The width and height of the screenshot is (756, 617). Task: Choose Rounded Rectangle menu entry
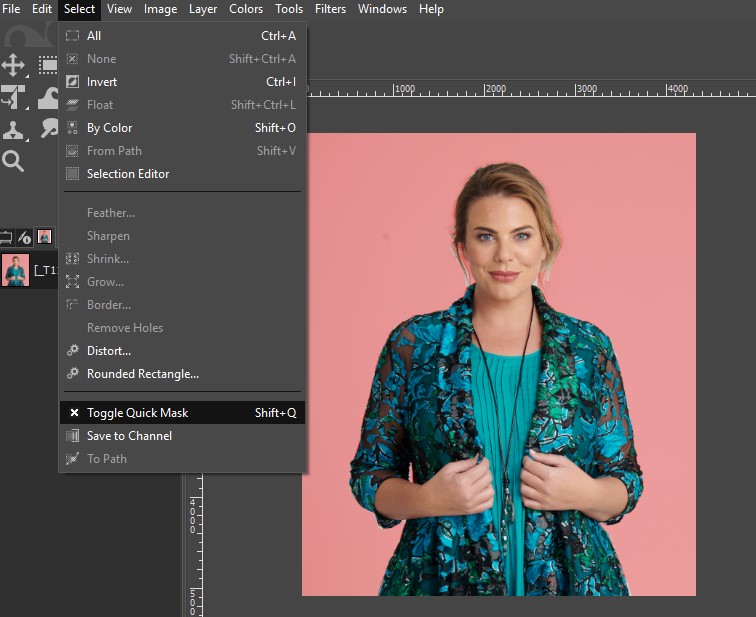[x=142, y=374]
